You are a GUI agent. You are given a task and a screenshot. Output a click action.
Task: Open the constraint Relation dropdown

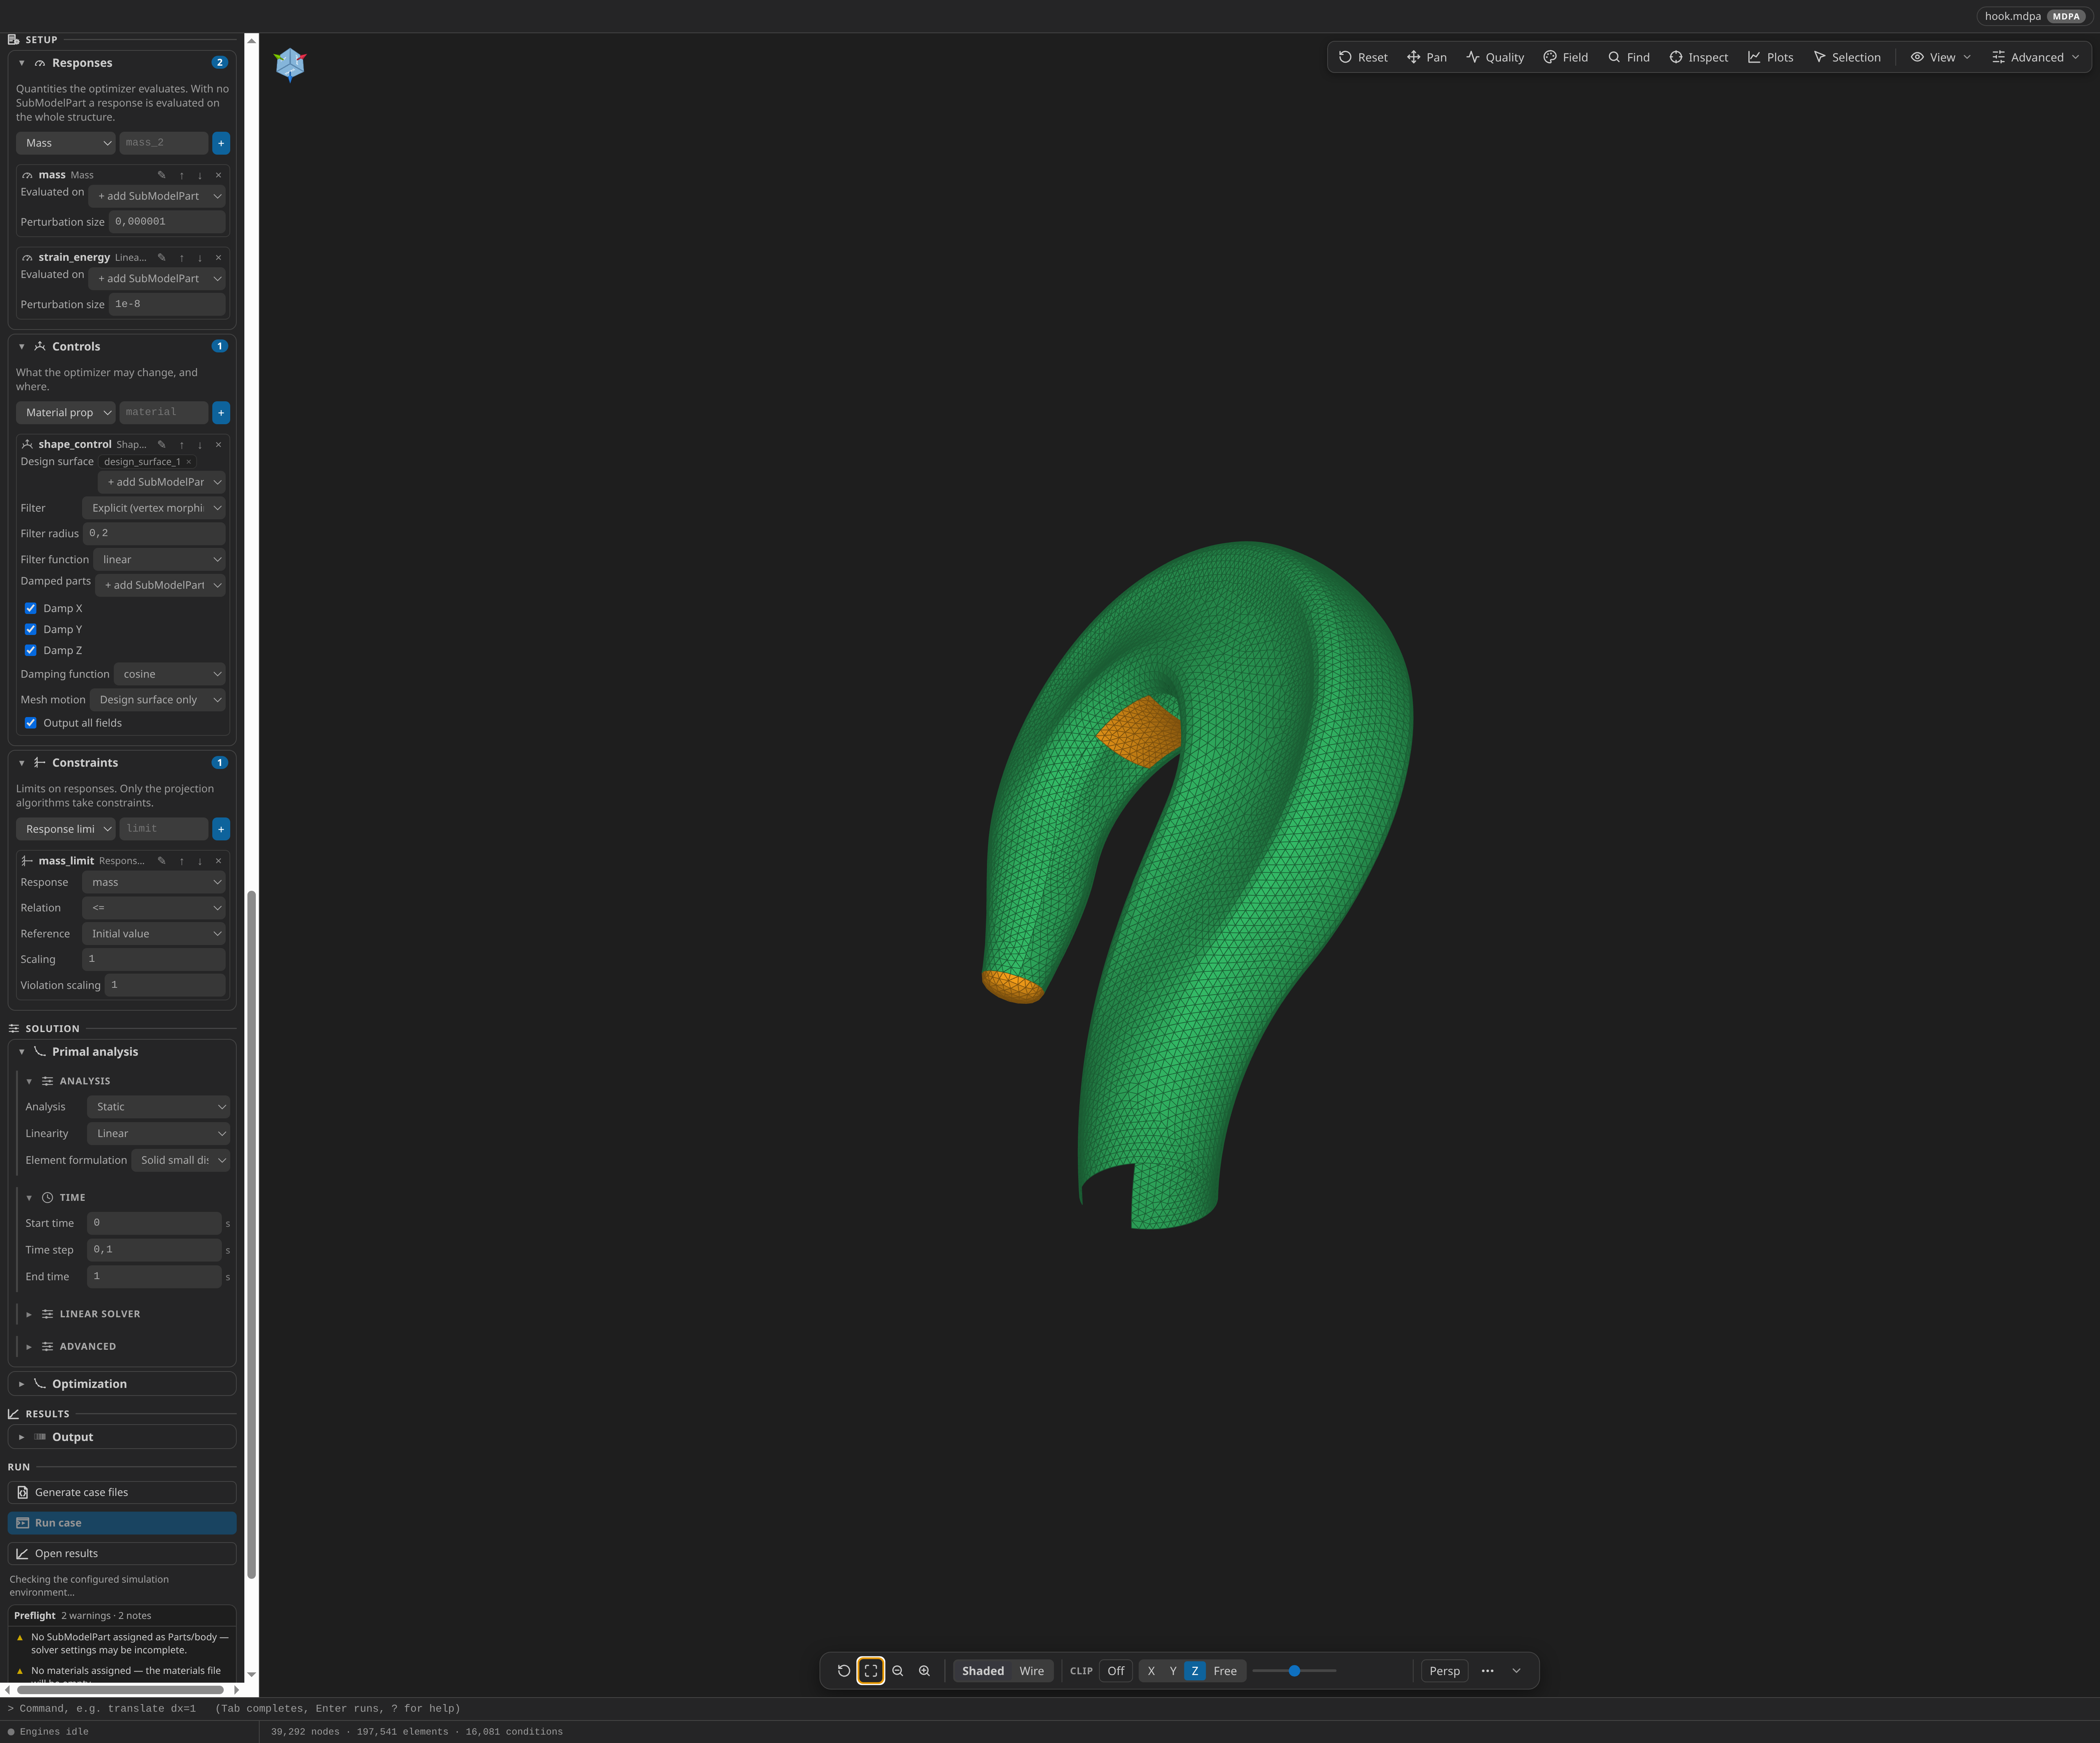click(154, 908)
